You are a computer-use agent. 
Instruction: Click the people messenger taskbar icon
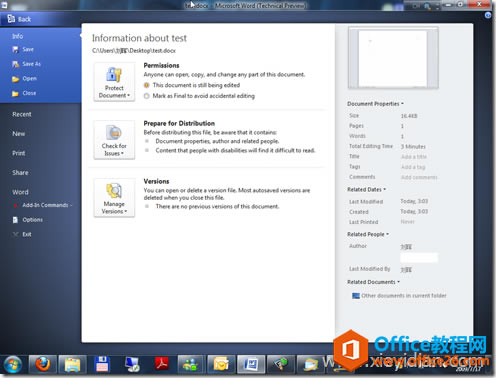coord(191,364)
